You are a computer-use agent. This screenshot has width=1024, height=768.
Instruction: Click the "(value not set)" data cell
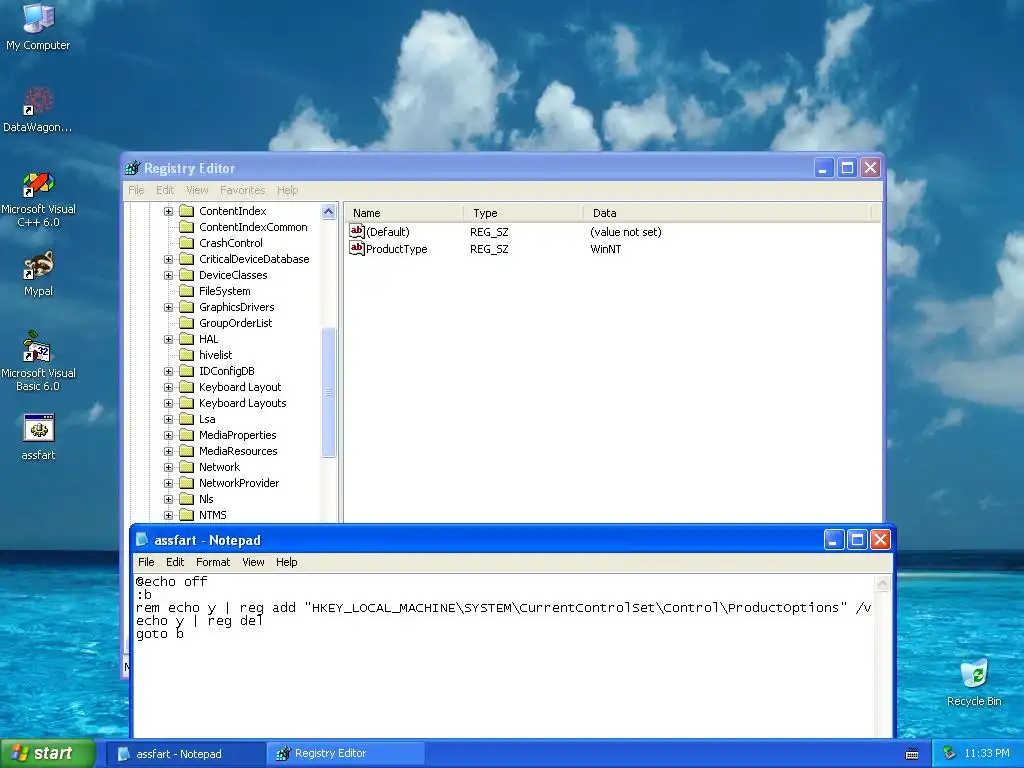coord(626,232)
